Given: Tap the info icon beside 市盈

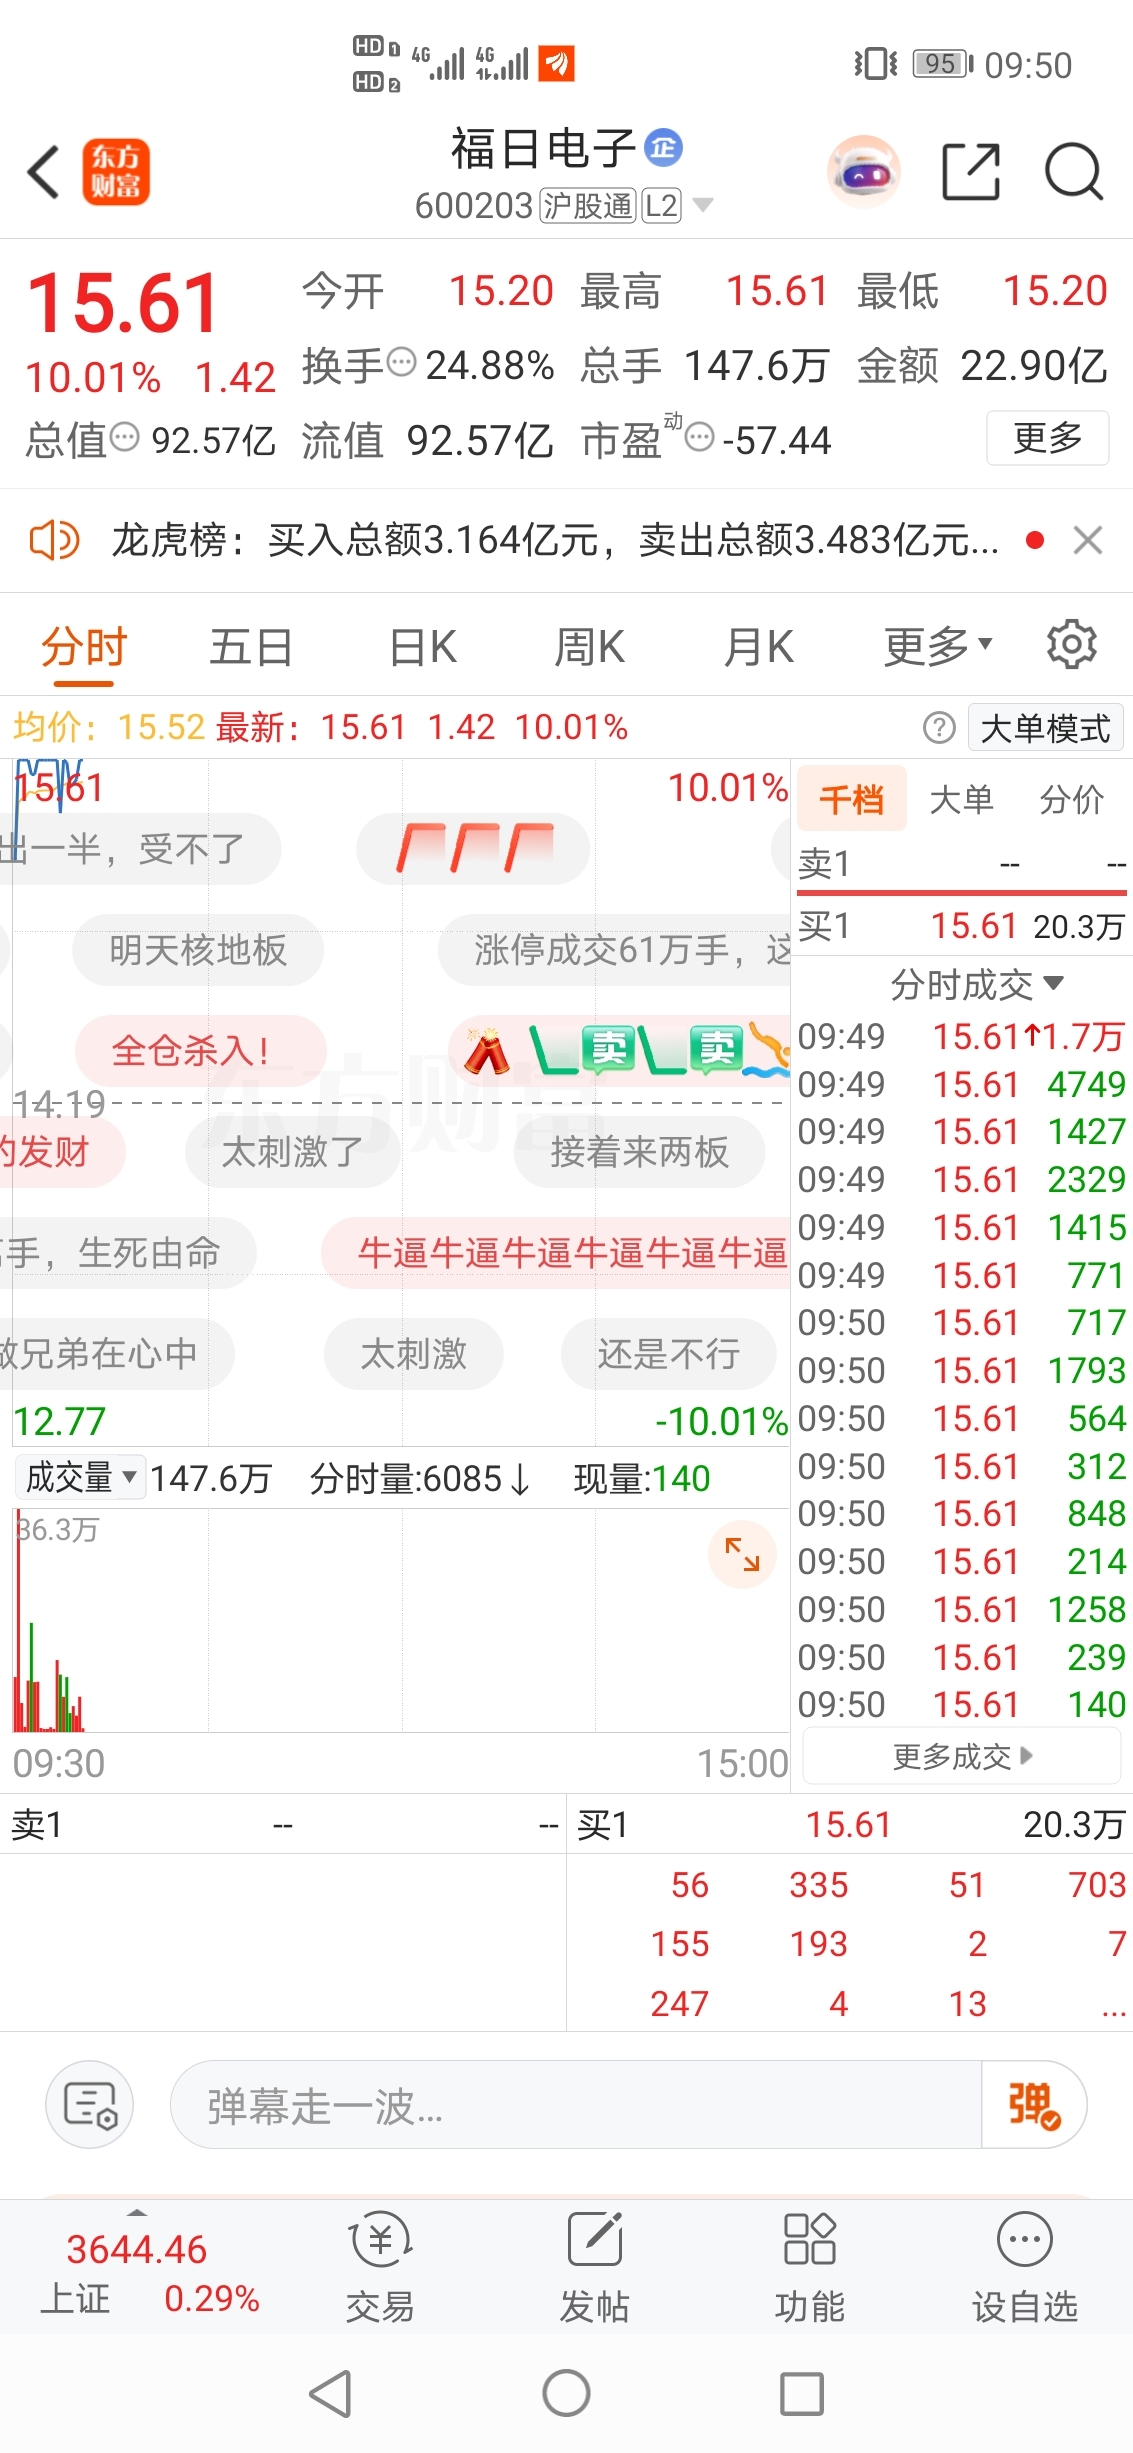Looking at the screenshot, I should (700, 436).
